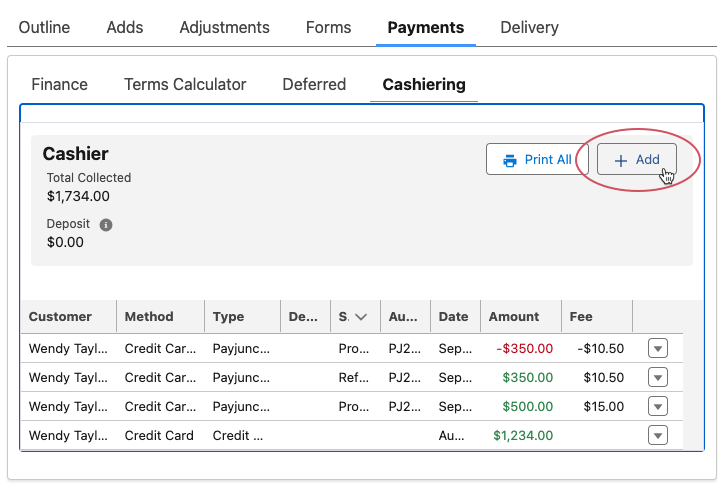Select the Payments tab

(426, 28)
